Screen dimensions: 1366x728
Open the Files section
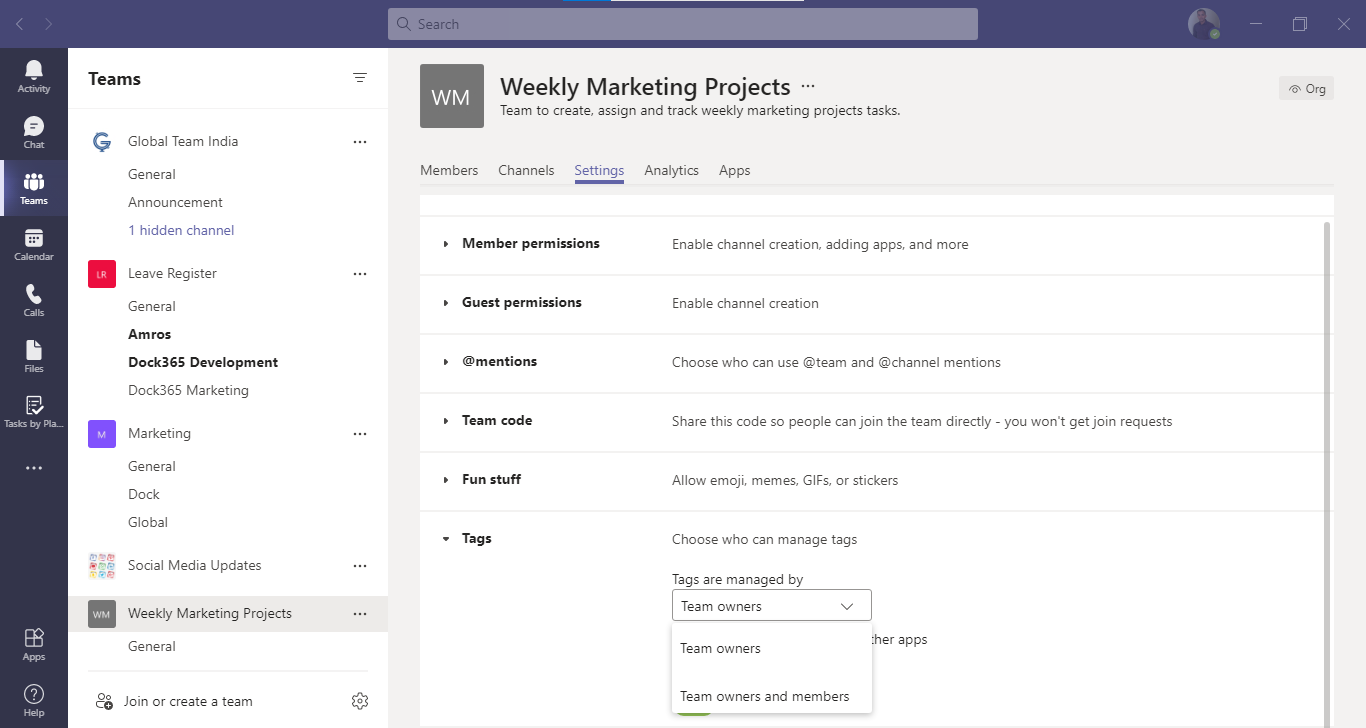33,355
